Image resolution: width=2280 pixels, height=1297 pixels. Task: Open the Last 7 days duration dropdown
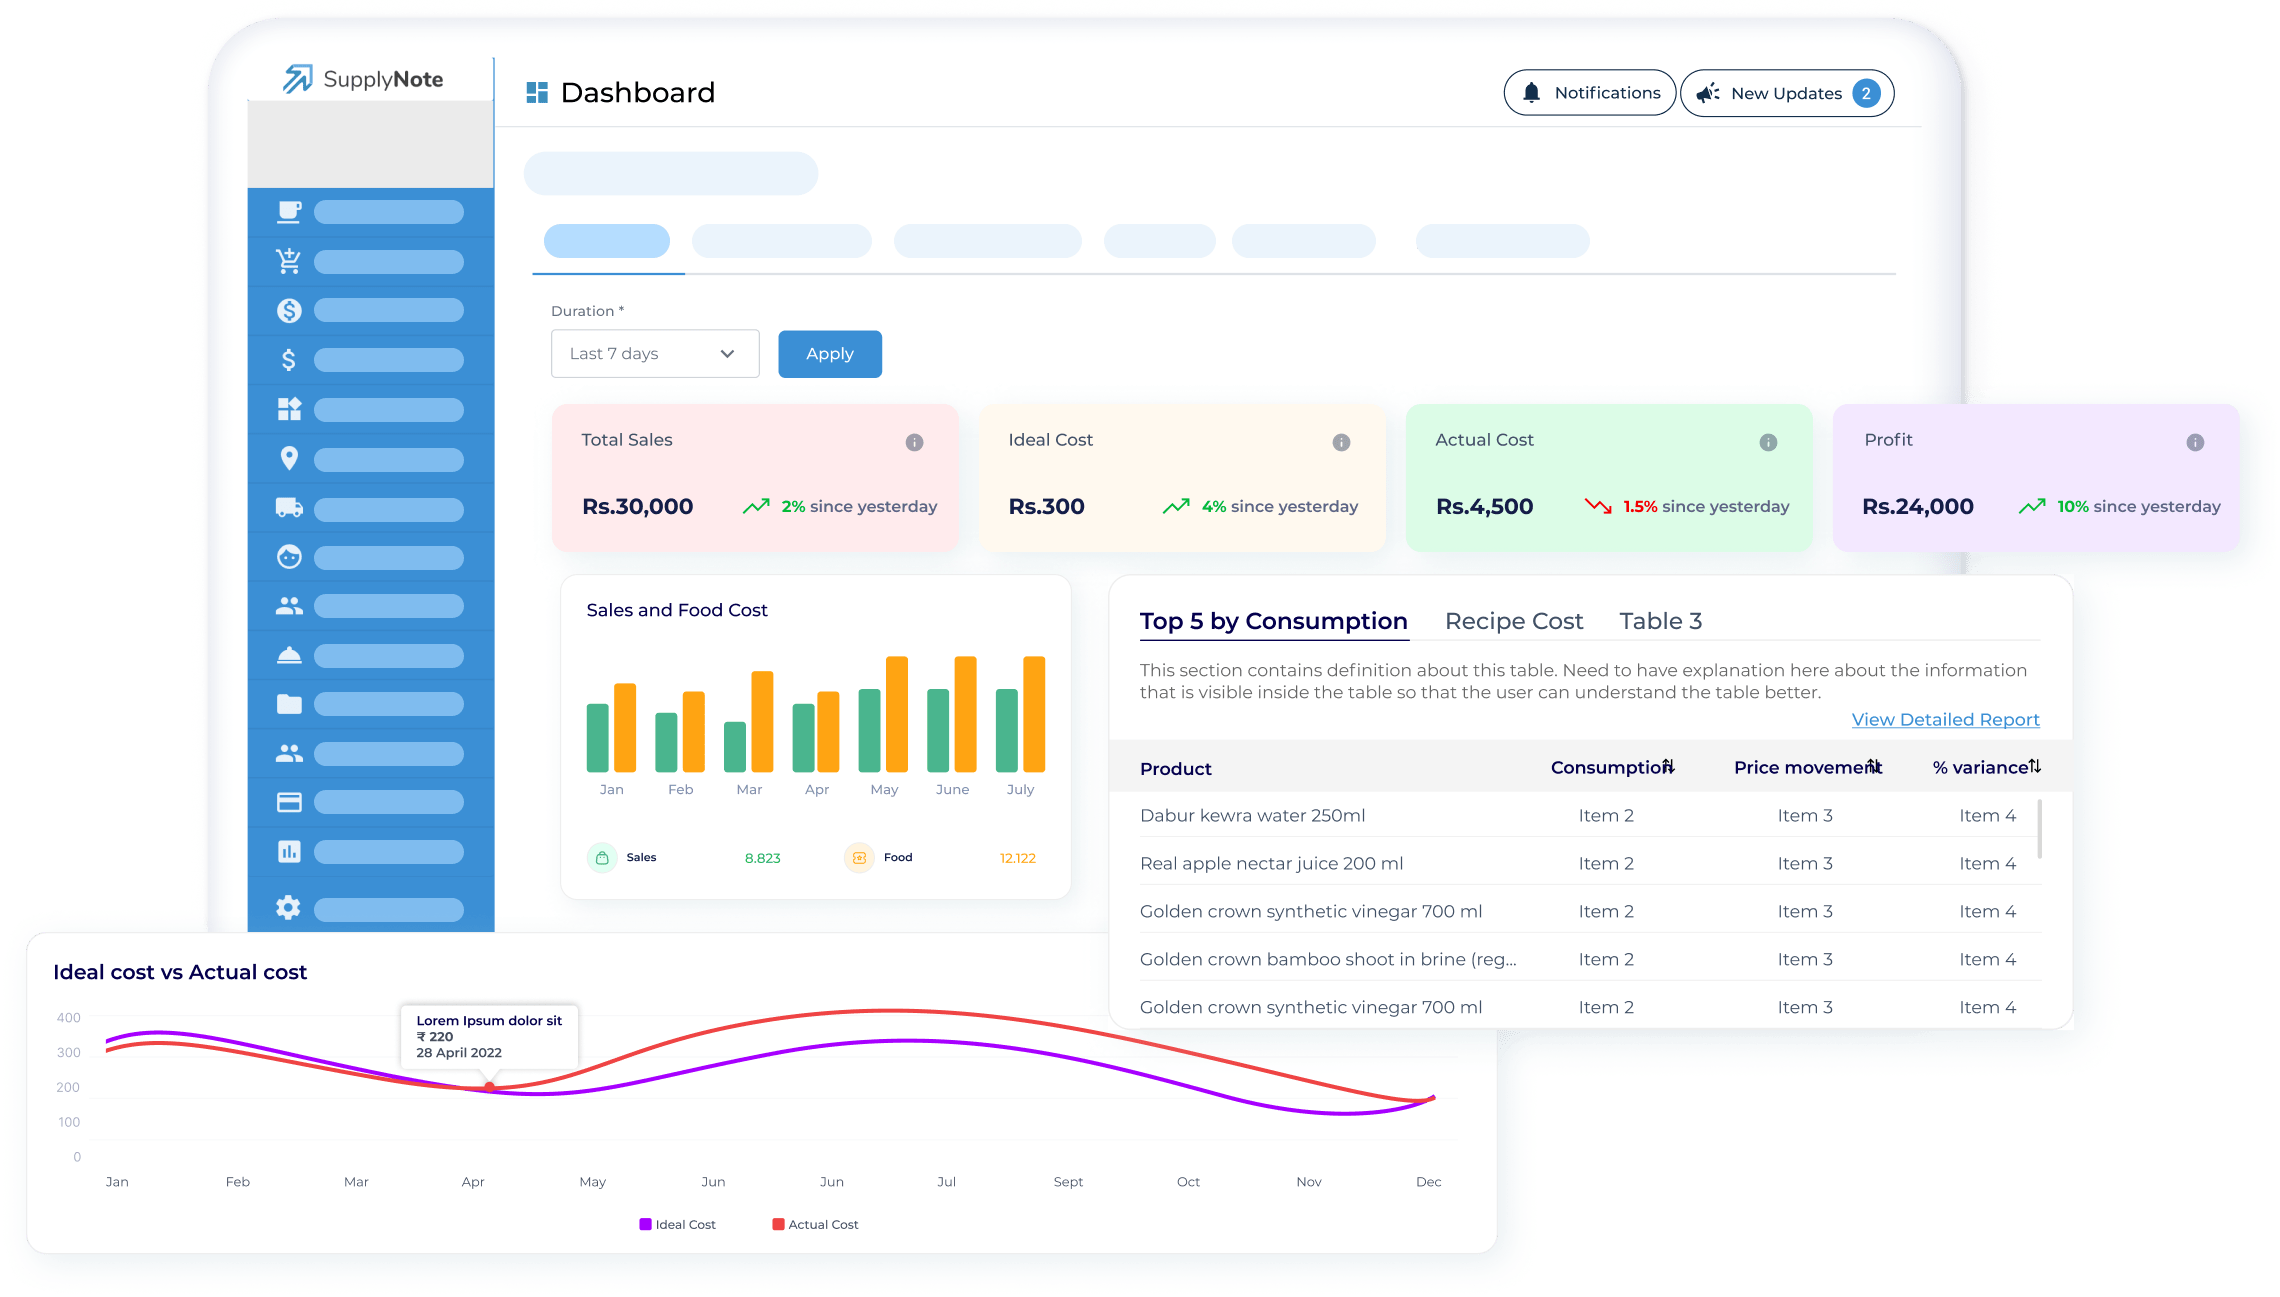coord(654,353)
